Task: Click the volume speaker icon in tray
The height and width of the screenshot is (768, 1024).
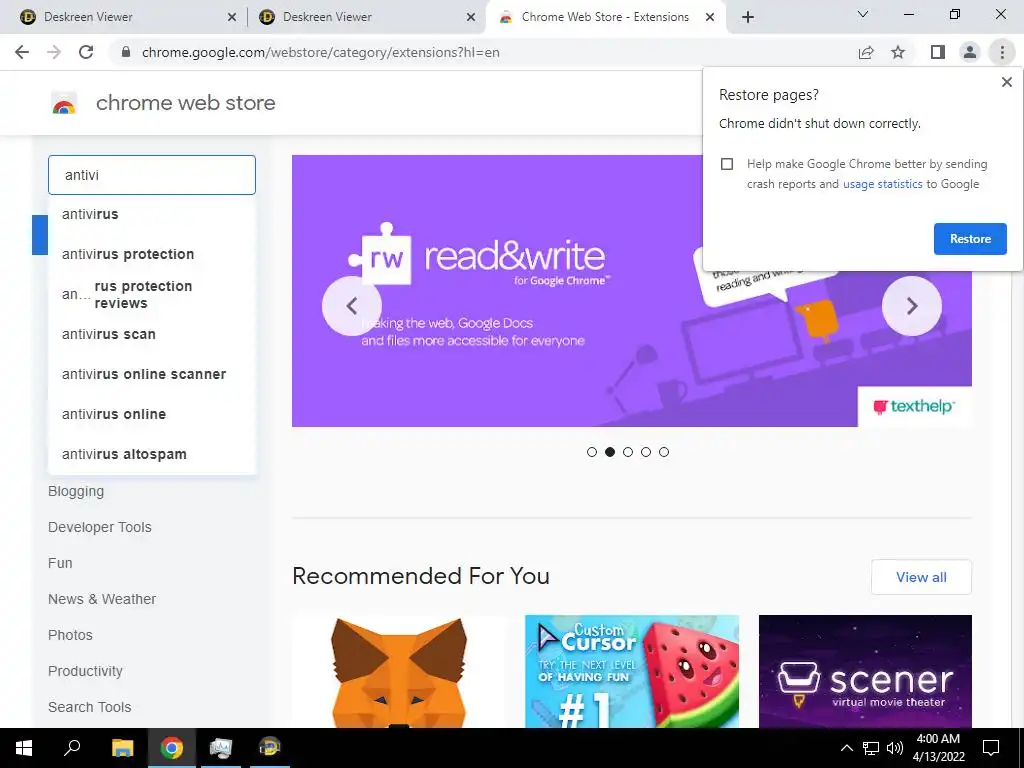Action: [x=895, y=748]
